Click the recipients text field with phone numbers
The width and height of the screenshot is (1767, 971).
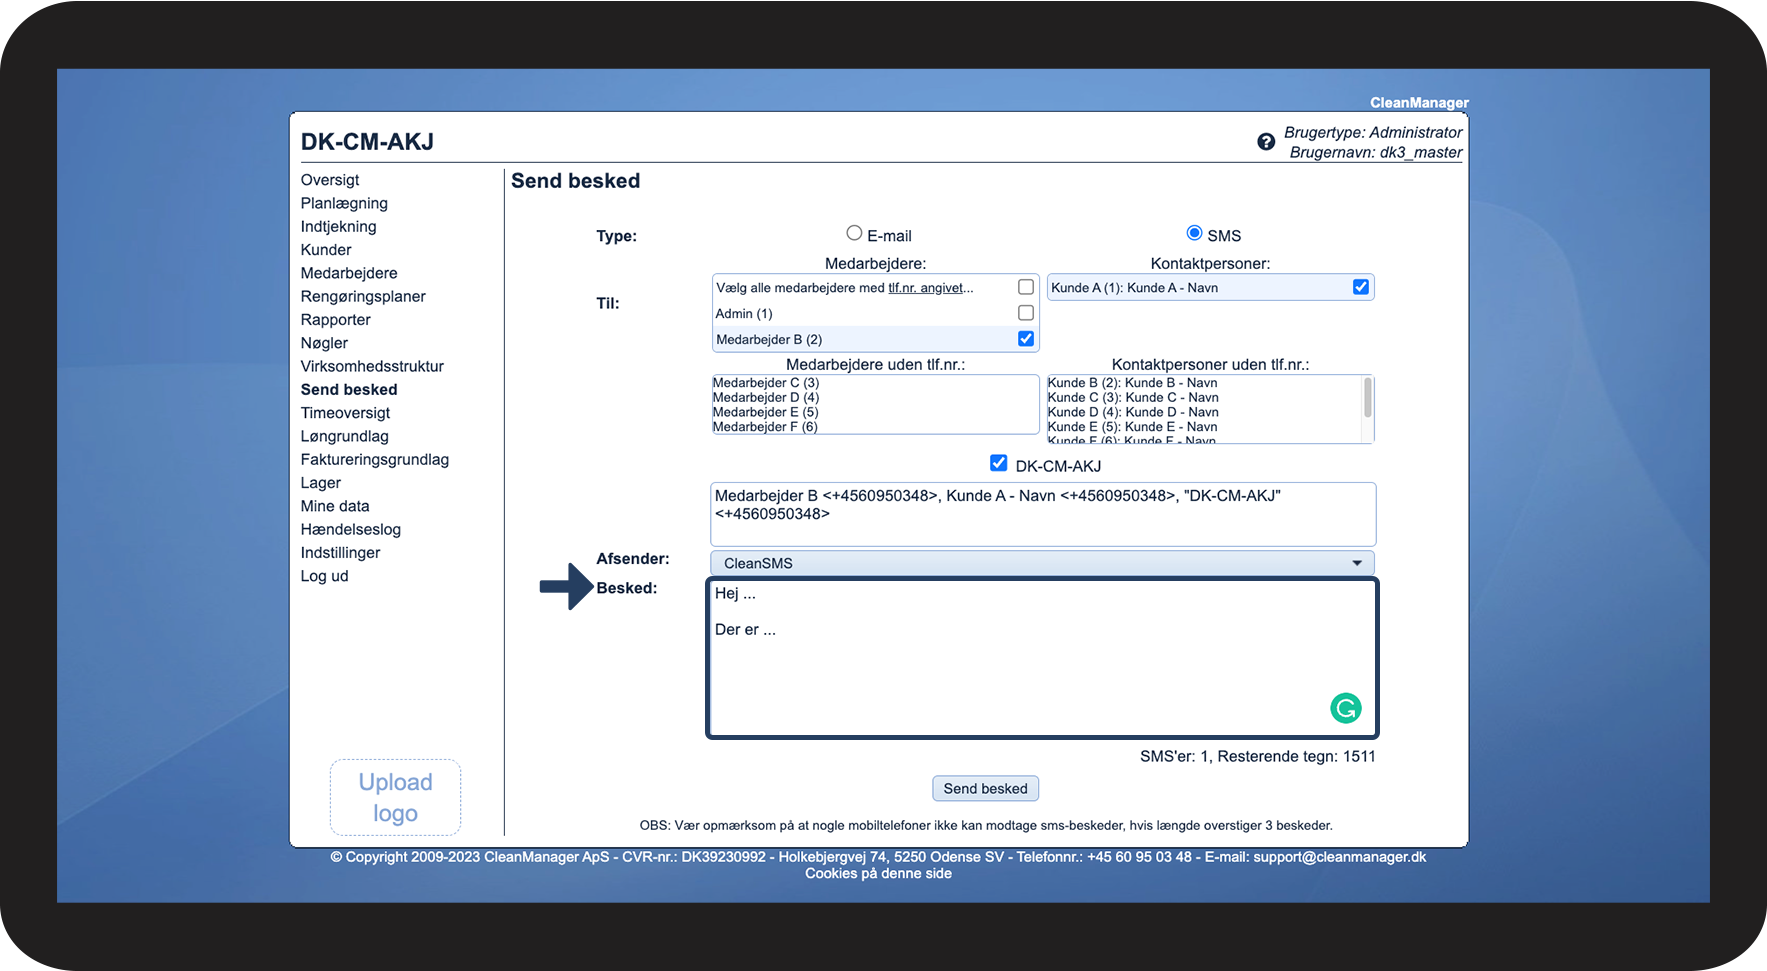(1042, 514)
